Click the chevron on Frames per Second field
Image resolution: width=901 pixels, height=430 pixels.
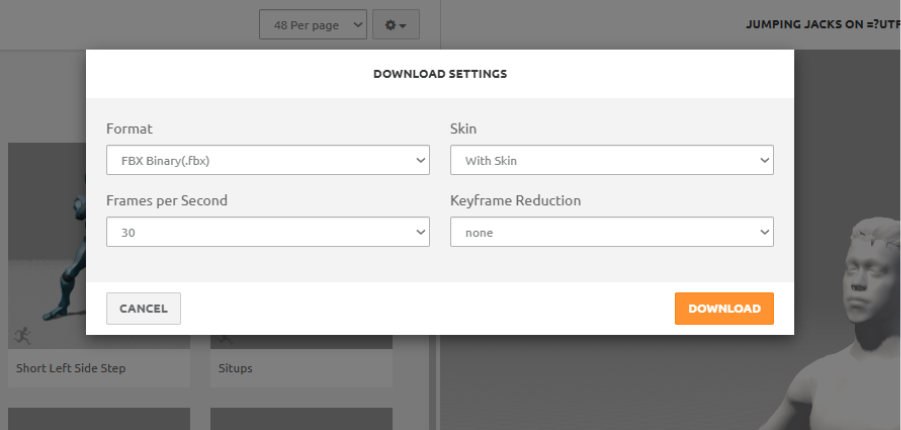420,232
